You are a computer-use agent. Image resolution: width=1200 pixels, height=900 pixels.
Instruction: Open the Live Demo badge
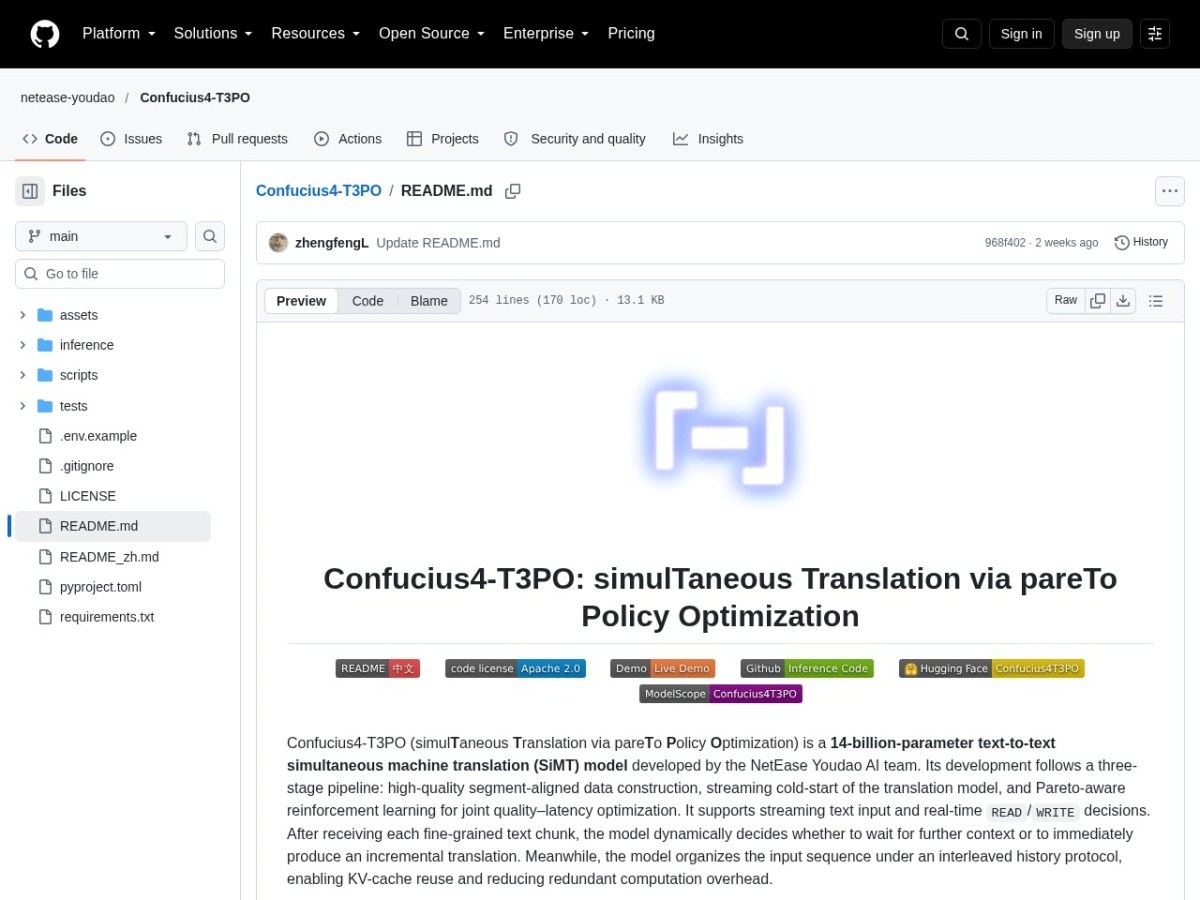click(663, 669)
